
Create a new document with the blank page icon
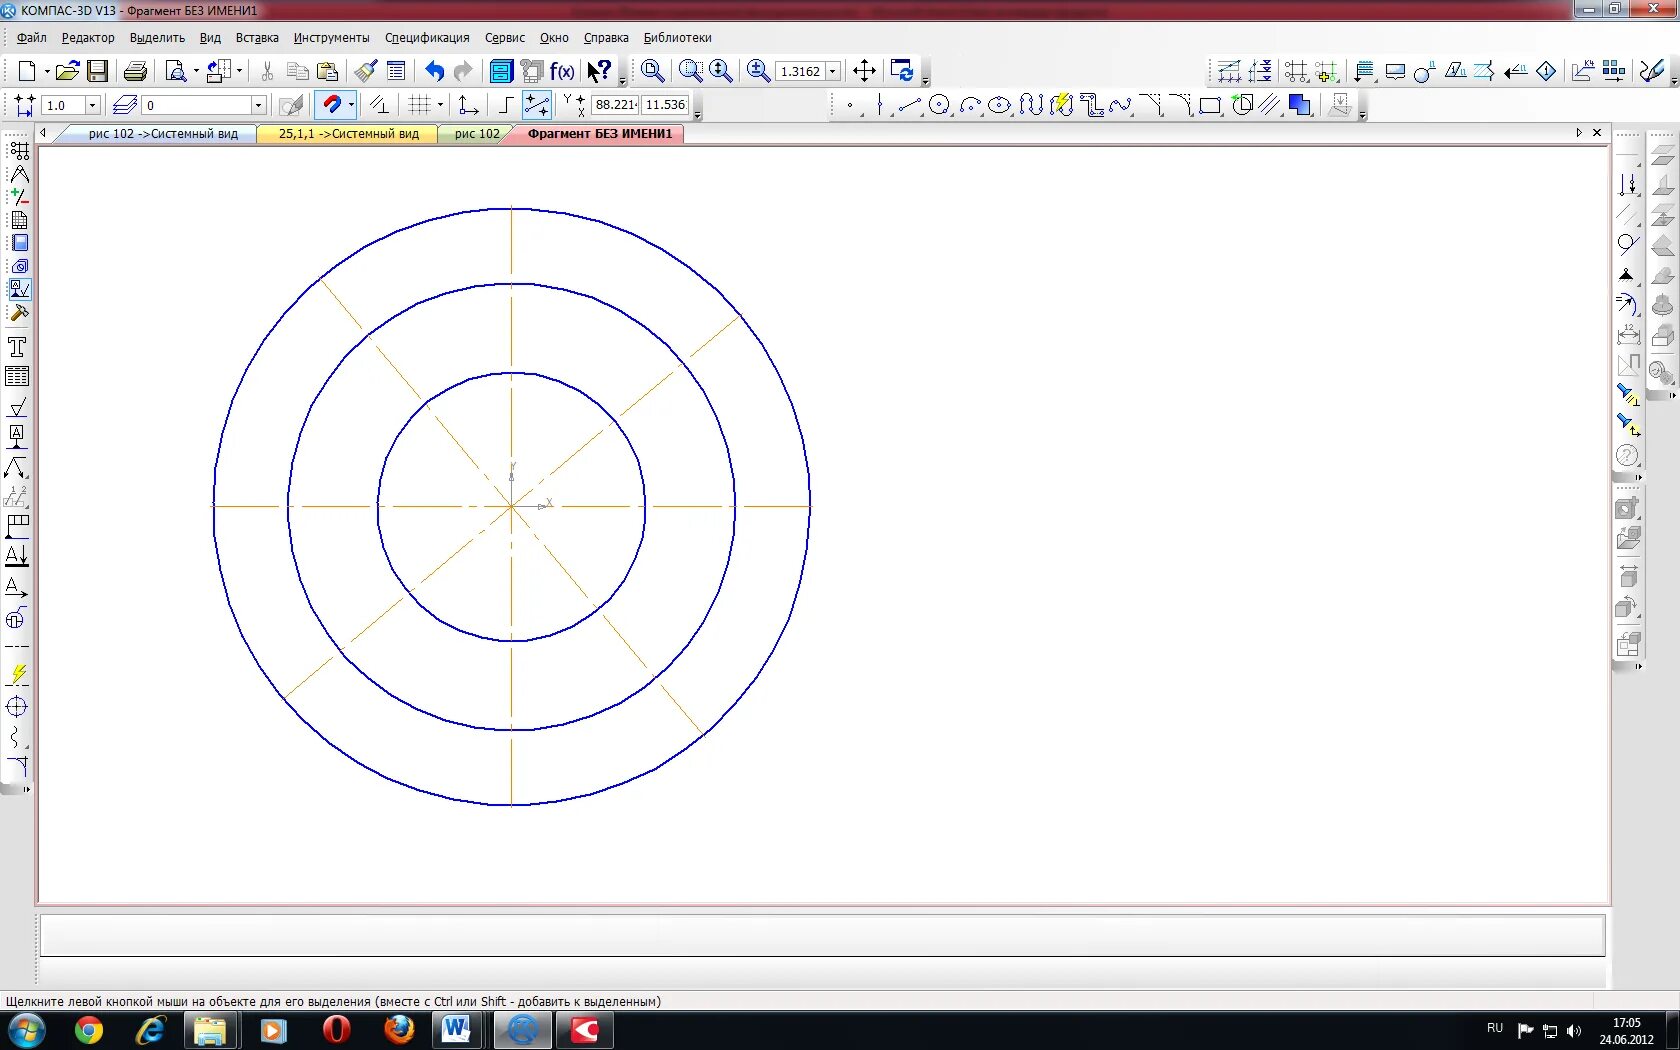27,71
